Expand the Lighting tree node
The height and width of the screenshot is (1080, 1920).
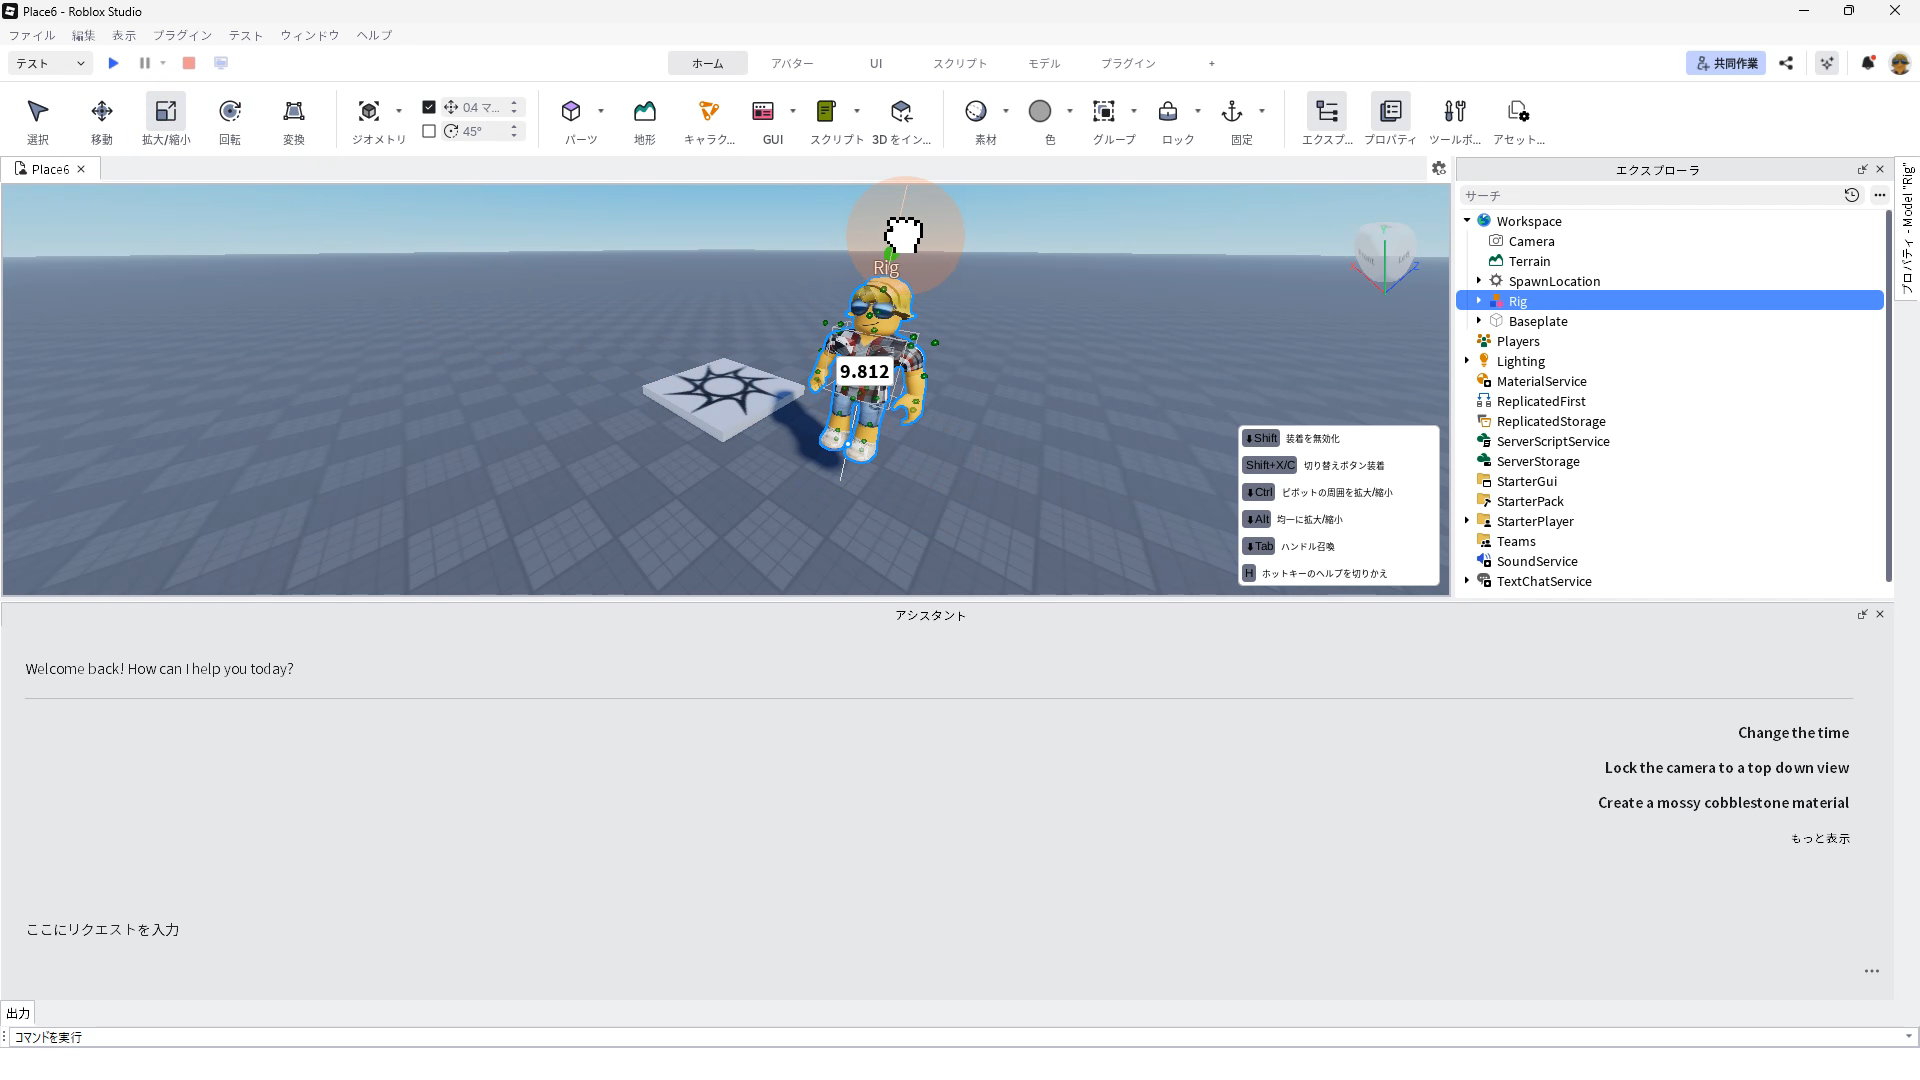[1467, 361]
